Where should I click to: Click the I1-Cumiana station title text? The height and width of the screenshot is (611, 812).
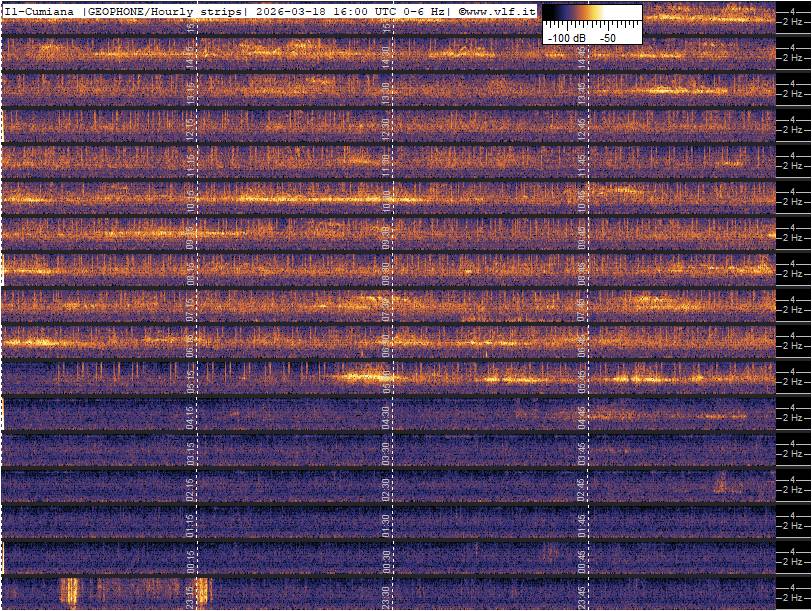coord(40,10)
